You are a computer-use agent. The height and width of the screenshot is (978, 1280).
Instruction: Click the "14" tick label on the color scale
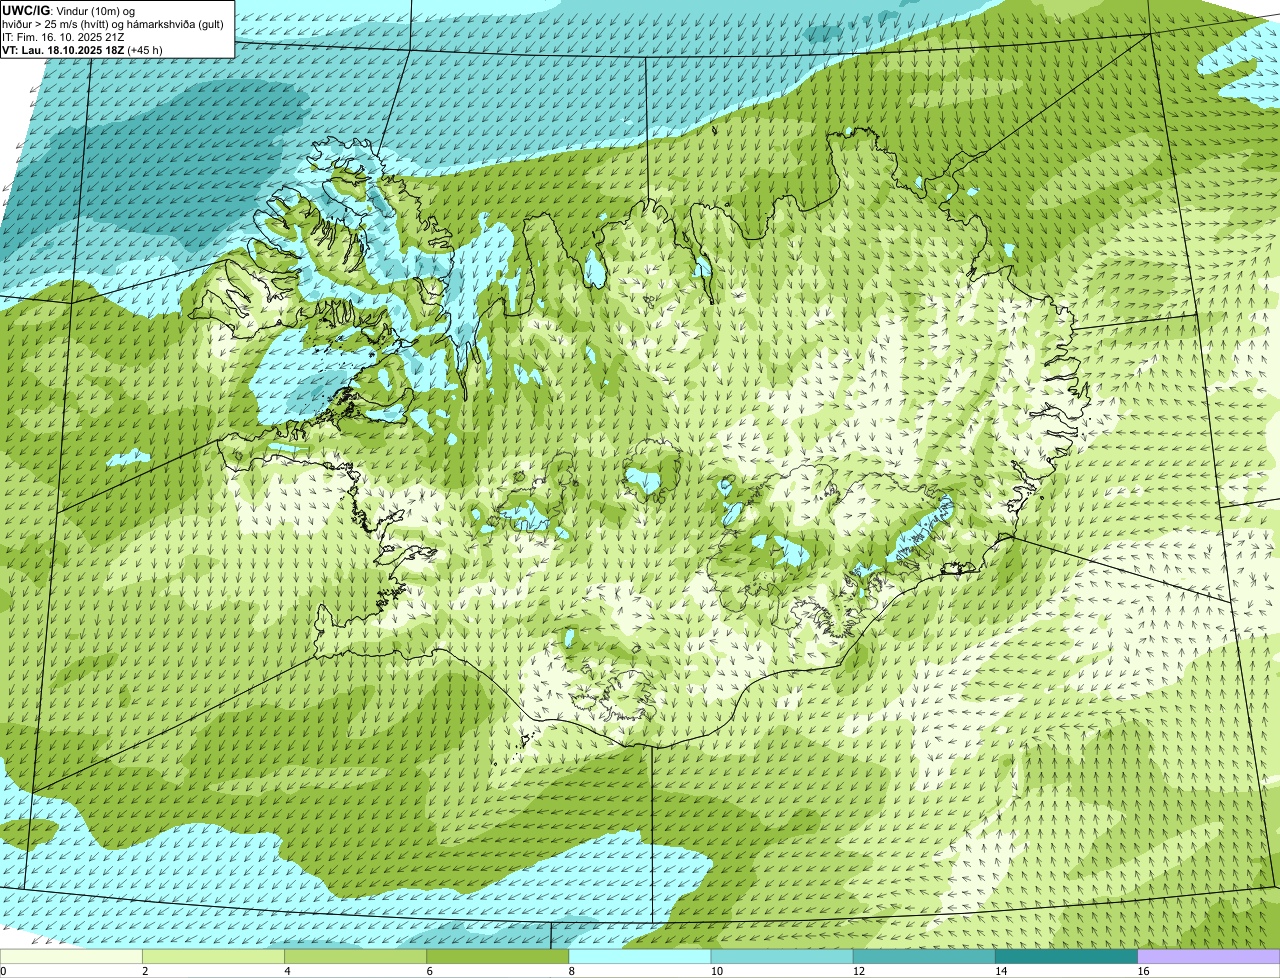tap(1000, 971)
